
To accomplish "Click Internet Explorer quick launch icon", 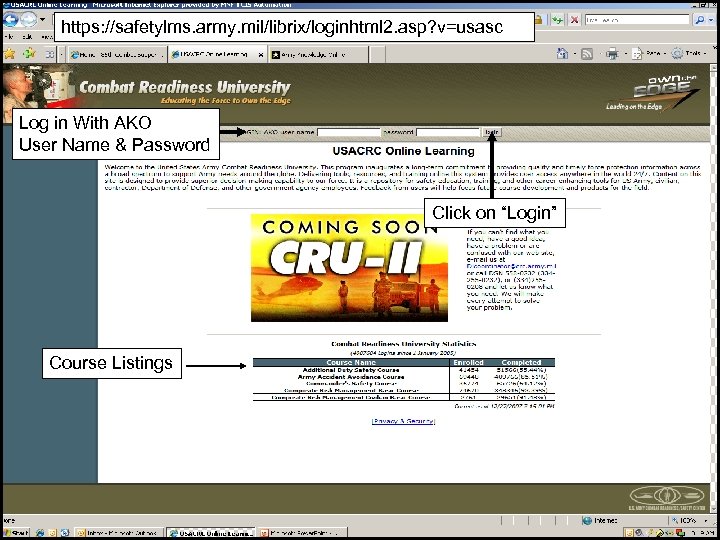I will (x=40, y=534).
